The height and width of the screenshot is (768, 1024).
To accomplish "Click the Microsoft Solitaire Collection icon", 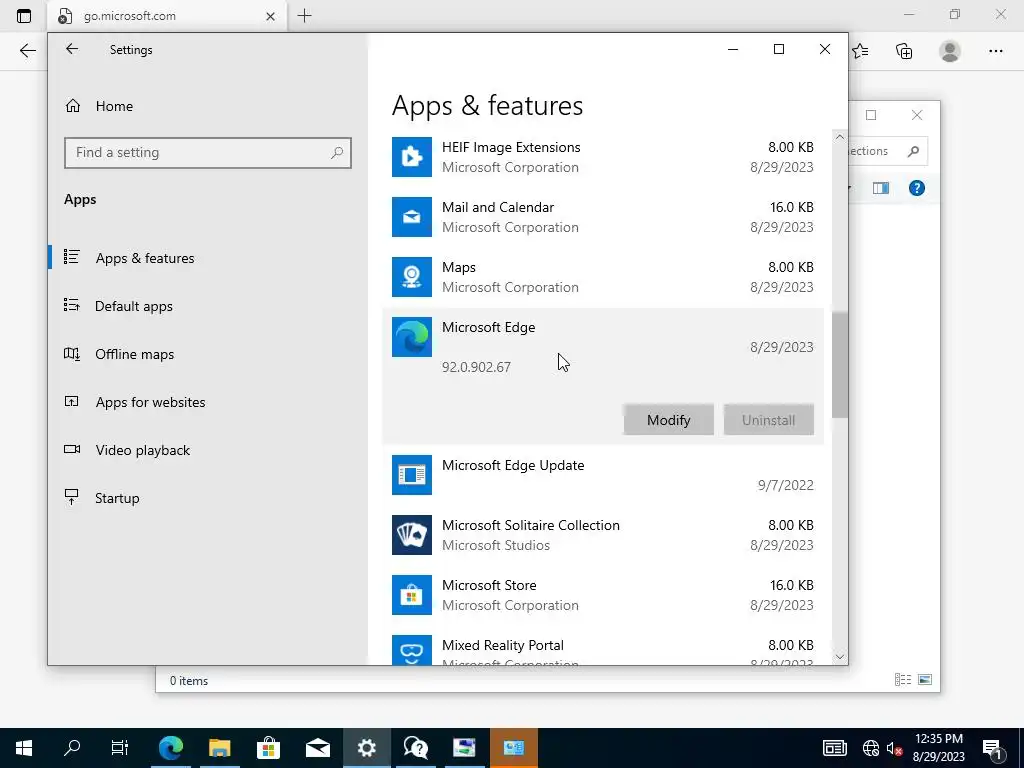I will [411, 535].
